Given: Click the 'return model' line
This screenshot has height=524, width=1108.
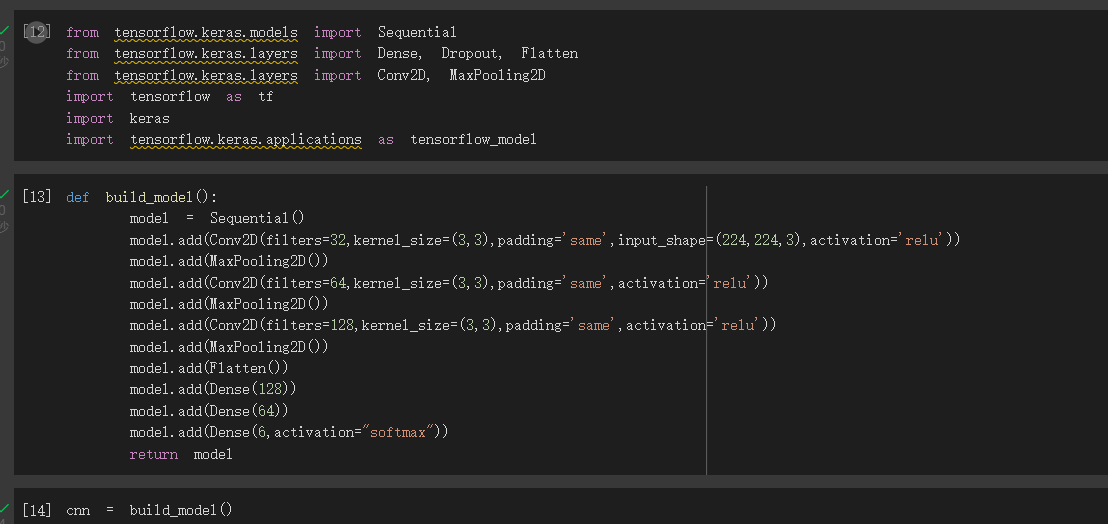Looking at the screenshot, I should tap(181, 455).
